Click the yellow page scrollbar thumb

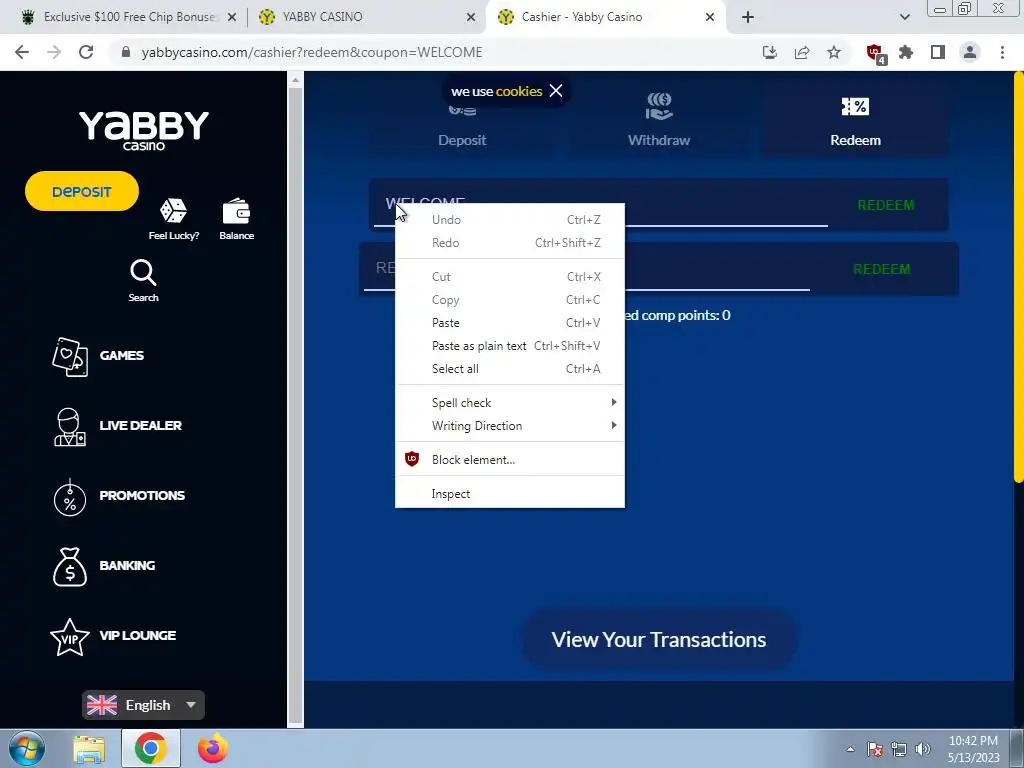click(1019, 278)
